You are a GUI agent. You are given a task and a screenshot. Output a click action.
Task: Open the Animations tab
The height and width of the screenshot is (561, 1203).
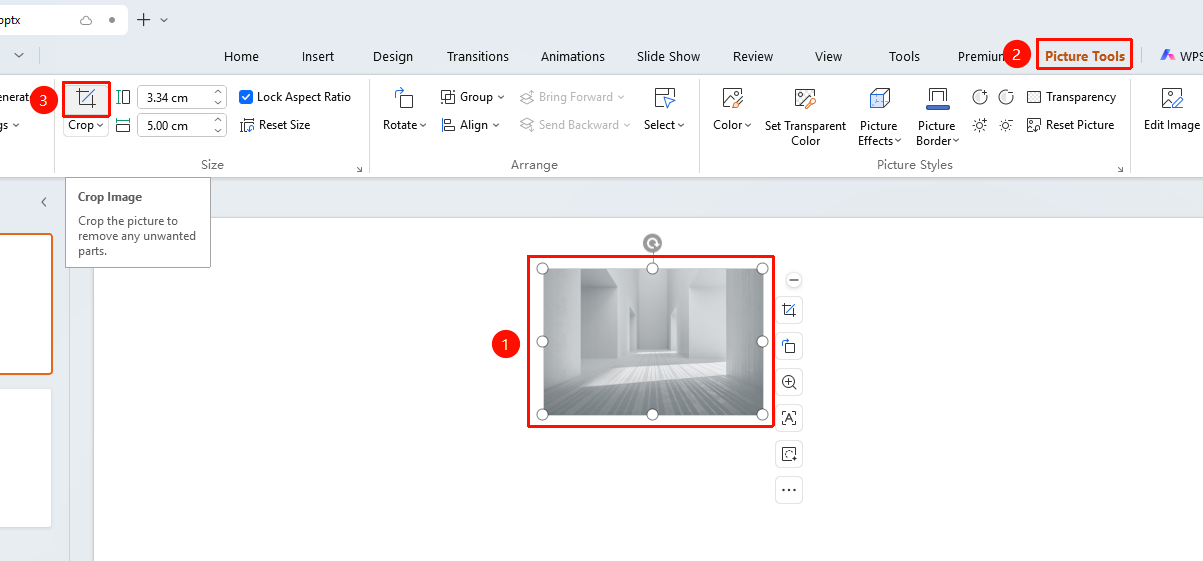tap(573, 56)
